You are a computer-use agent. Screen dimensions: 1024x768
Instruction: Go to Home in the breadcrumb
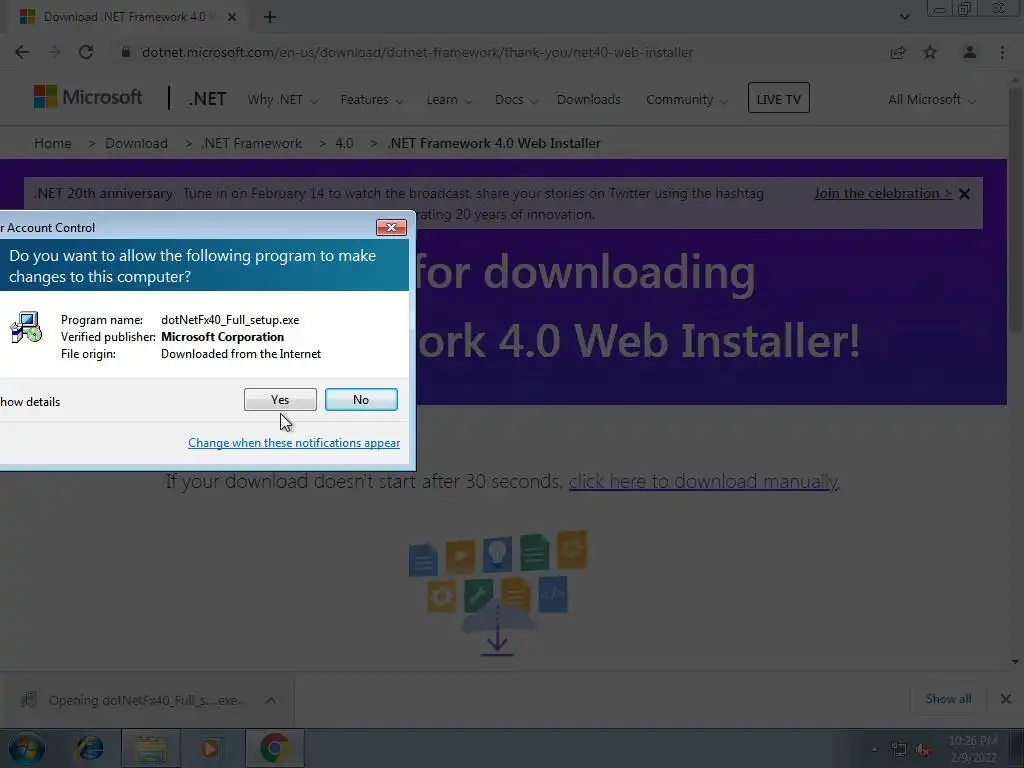(x=53, y=143)
